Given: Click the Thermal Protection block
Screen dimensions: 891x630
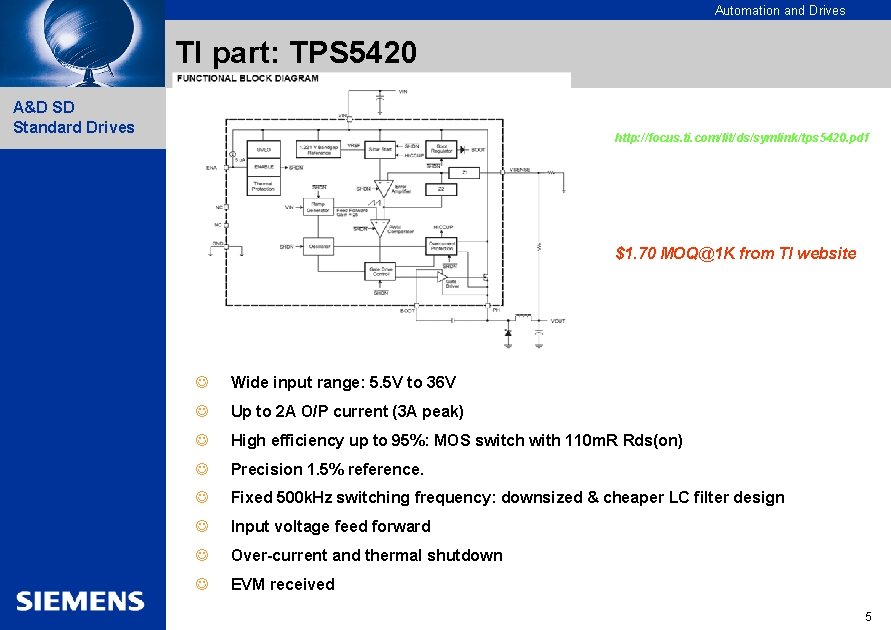Looking at the screenshot, I should [263, 186].
